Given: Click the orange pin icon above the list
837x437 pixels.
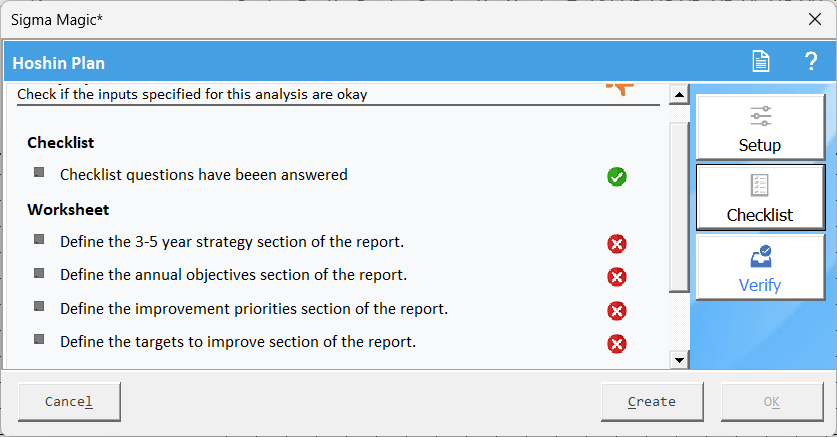Looking at the screenshot, I should tap(620, 89).
